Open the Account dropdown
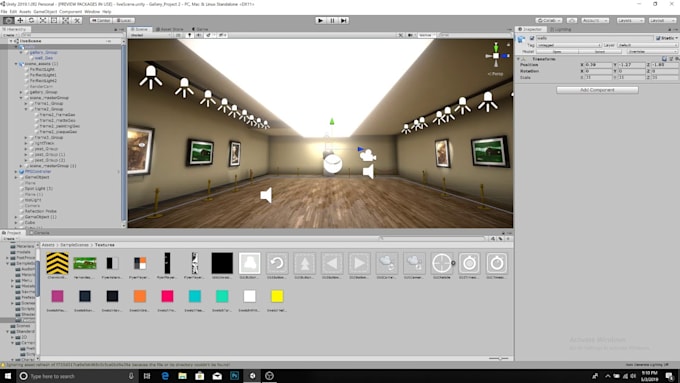Viewport: 680px width, 383px height. pos(595,20)
